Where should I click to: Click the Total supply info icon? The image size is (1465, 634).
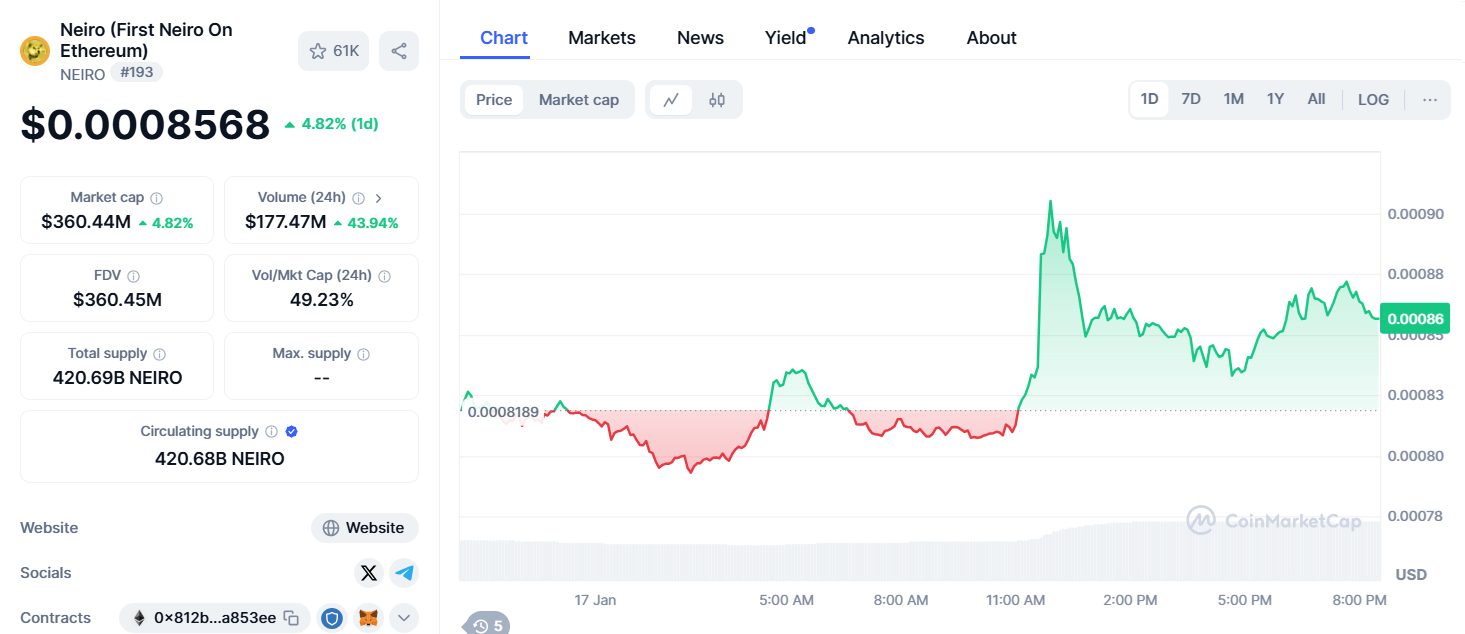click(160, 354)
